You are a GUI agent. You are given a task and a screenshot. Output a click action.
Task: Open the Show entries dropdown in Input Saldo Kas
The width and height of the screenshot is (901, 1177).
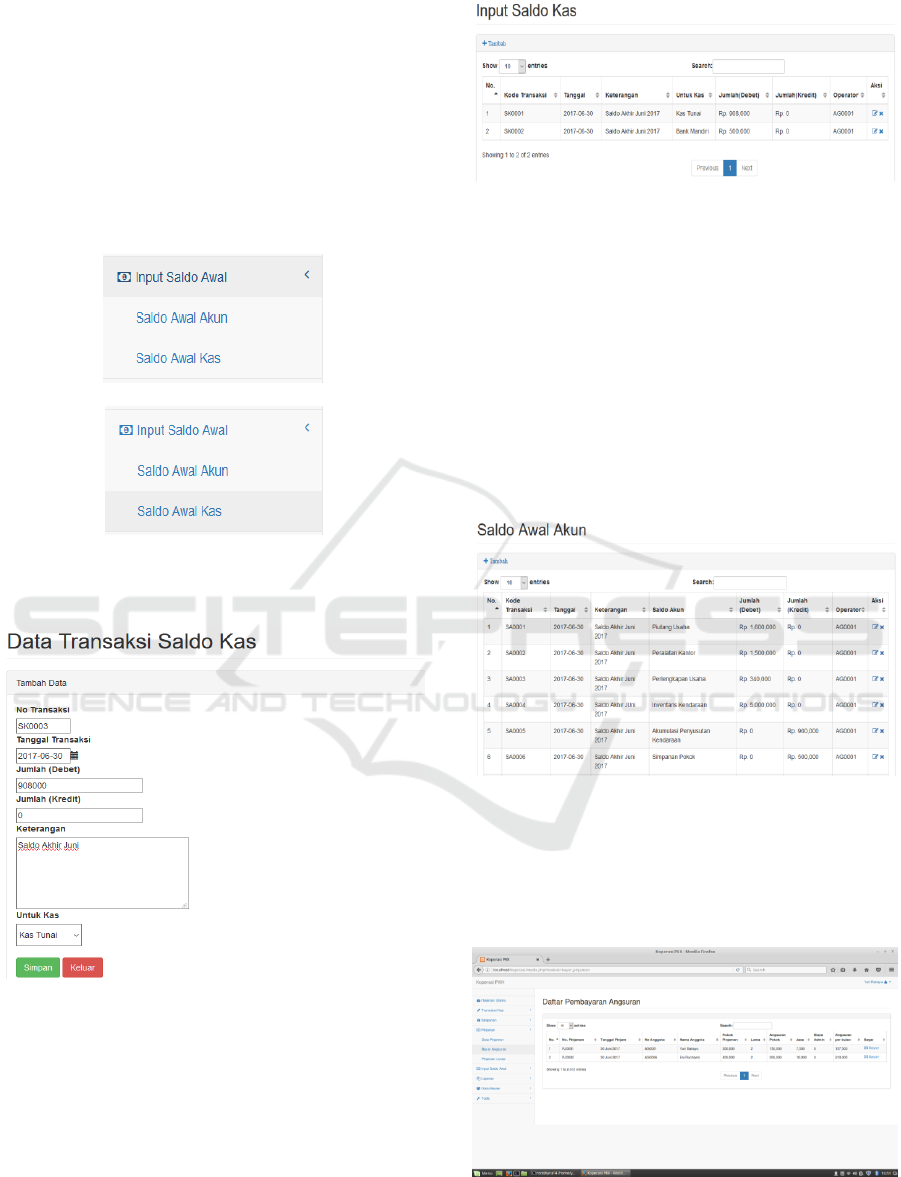point(514,66)
